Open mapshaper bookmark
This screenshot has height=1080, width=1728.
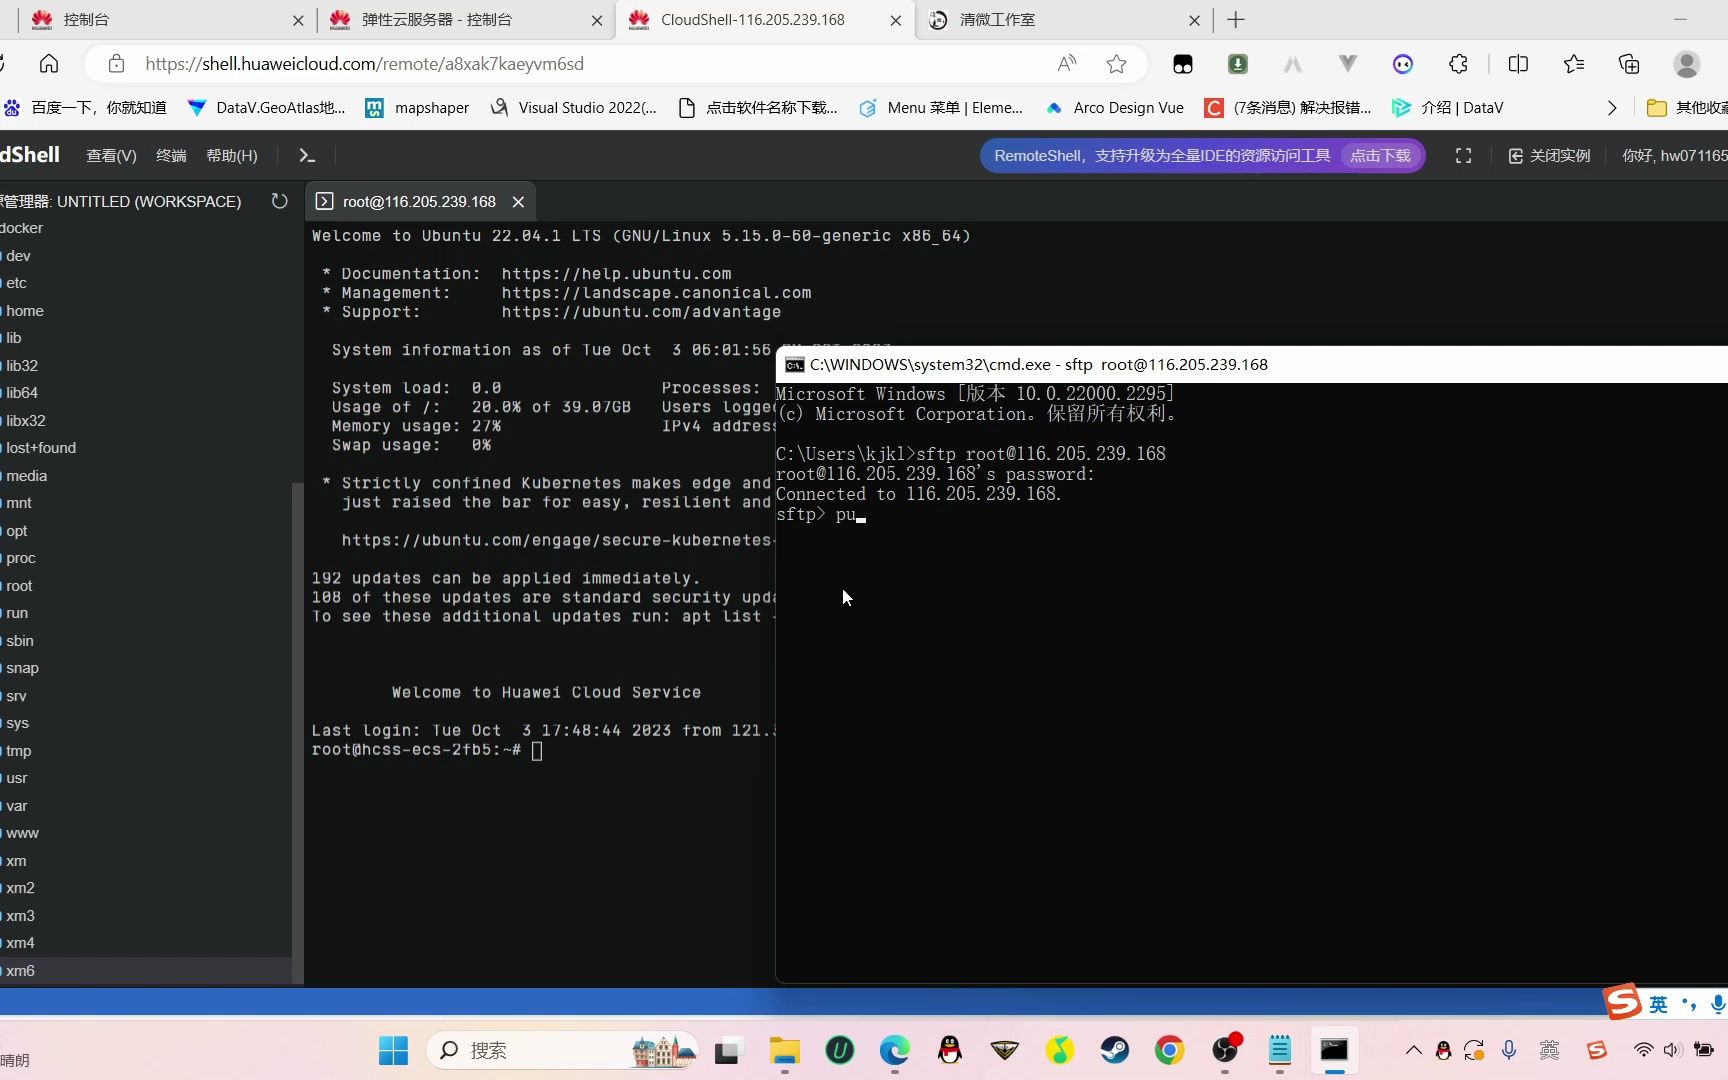418,108
